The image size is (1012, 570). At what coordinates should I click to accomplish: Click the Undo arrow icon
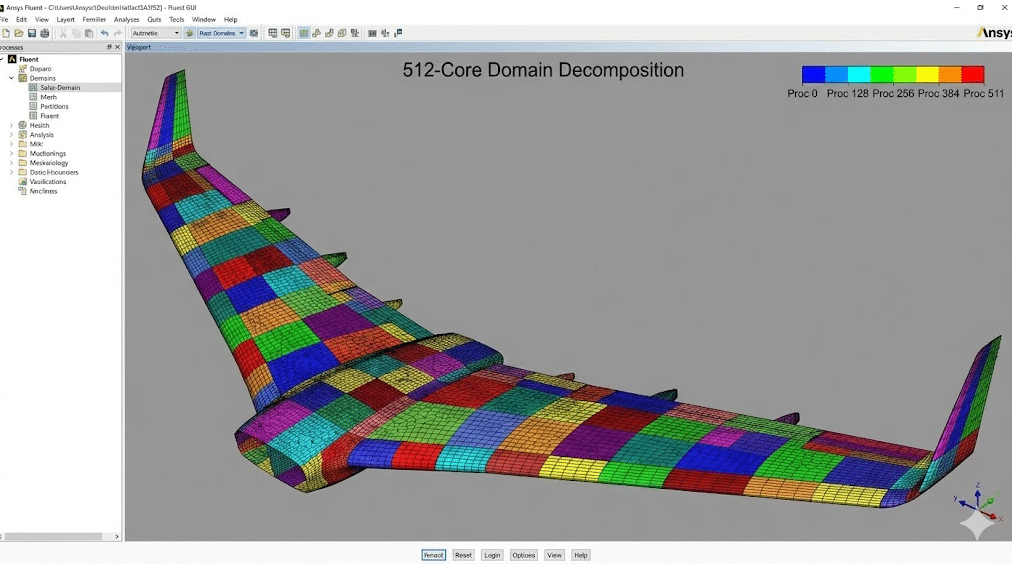[x=104, y=33]
